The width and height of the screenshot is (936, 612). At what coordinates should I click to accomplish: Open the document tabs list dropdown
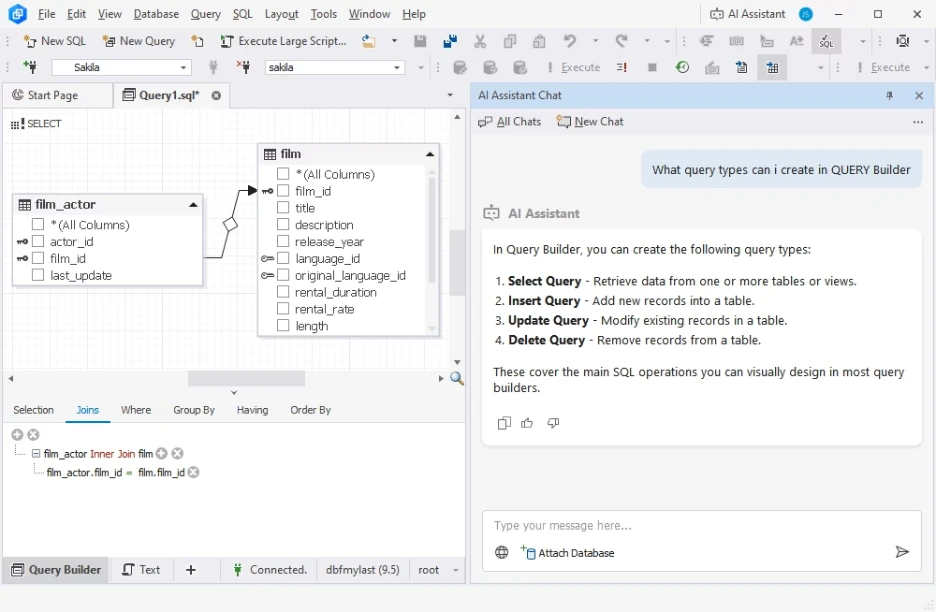(x=450, y=96)
